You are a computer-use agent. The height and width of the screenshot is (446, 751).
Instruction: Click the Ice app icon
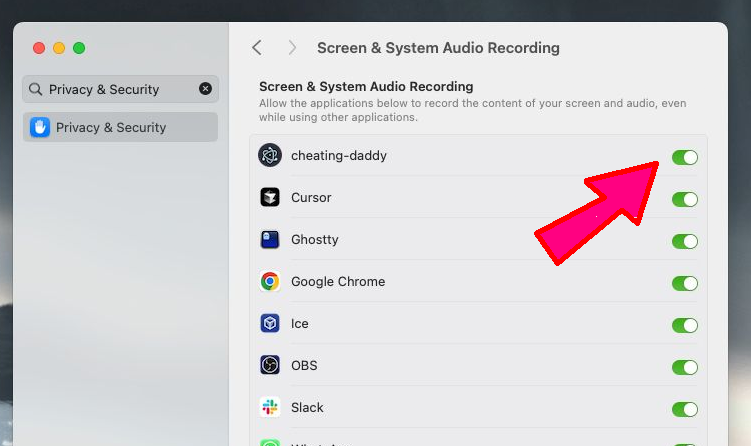(x=270, y=323)
